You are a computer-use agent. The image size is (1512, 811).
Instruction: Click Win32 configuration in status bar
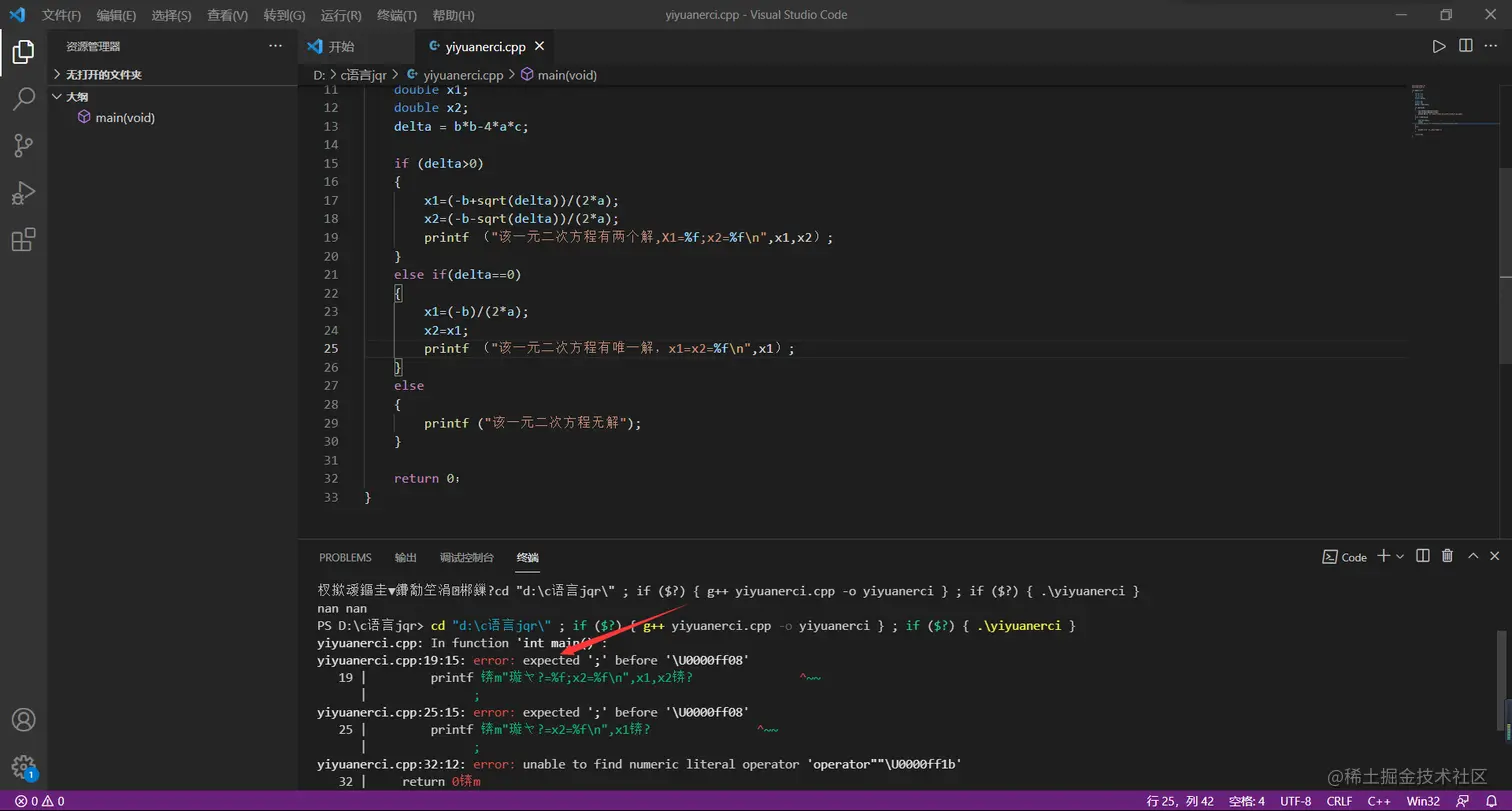(1423, 801)
